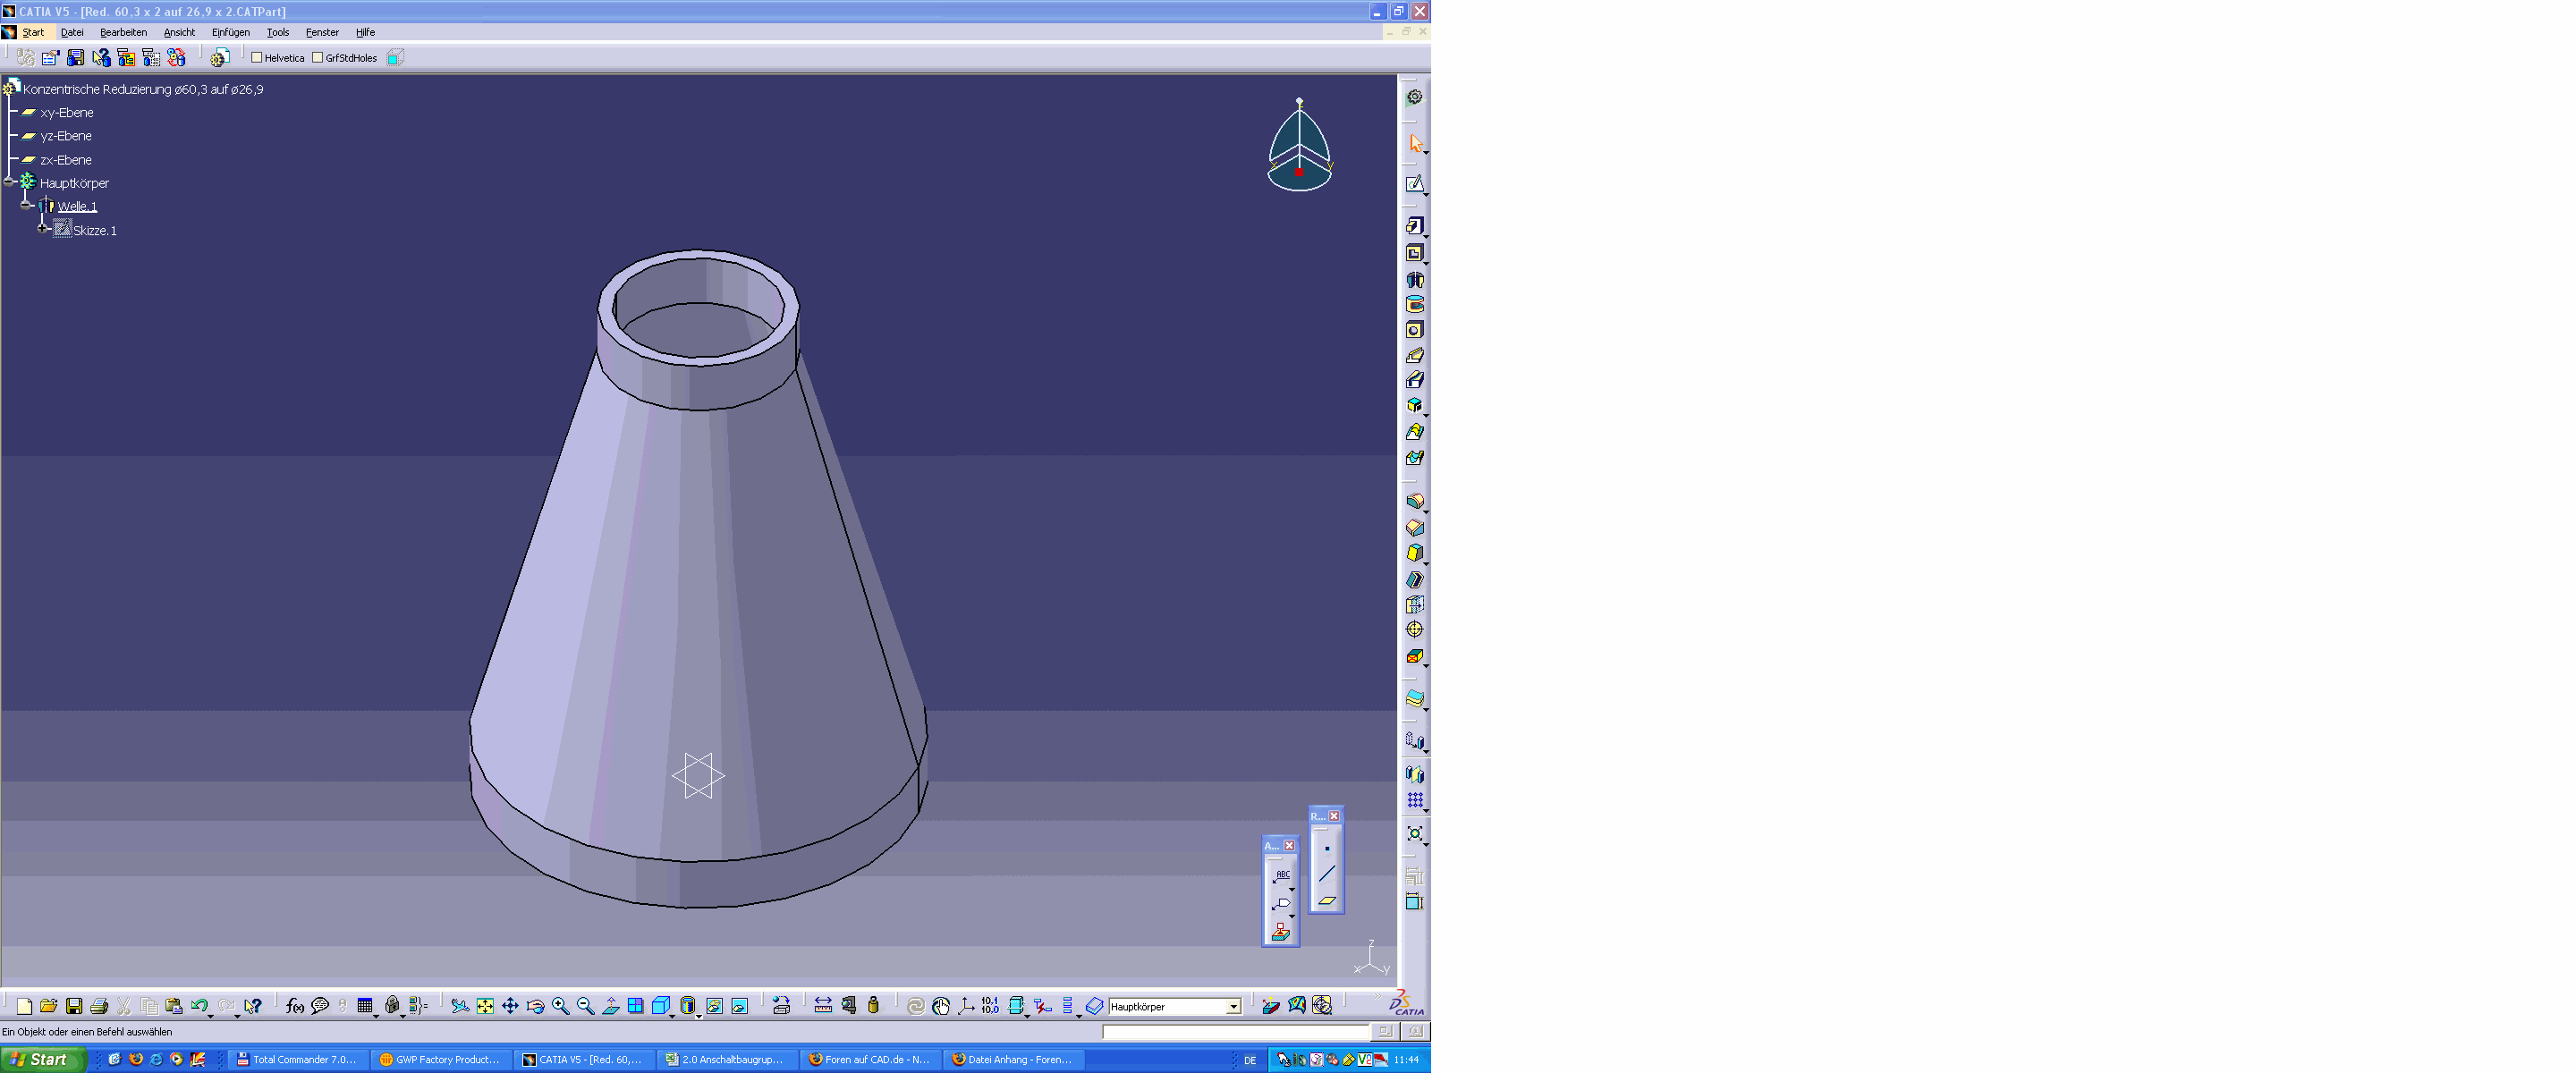Open the Fenster menu
2576x1073 pixels.
tap(322, 32)
